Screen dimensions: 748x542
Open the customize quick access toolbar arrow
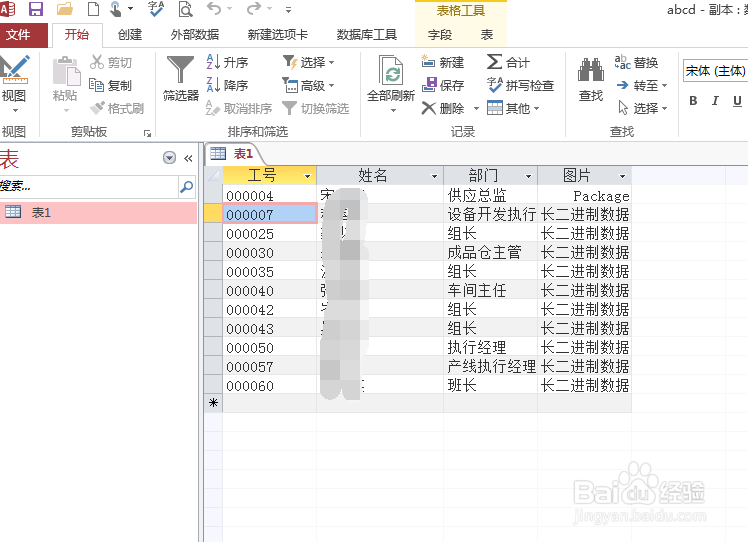point(288,9)
